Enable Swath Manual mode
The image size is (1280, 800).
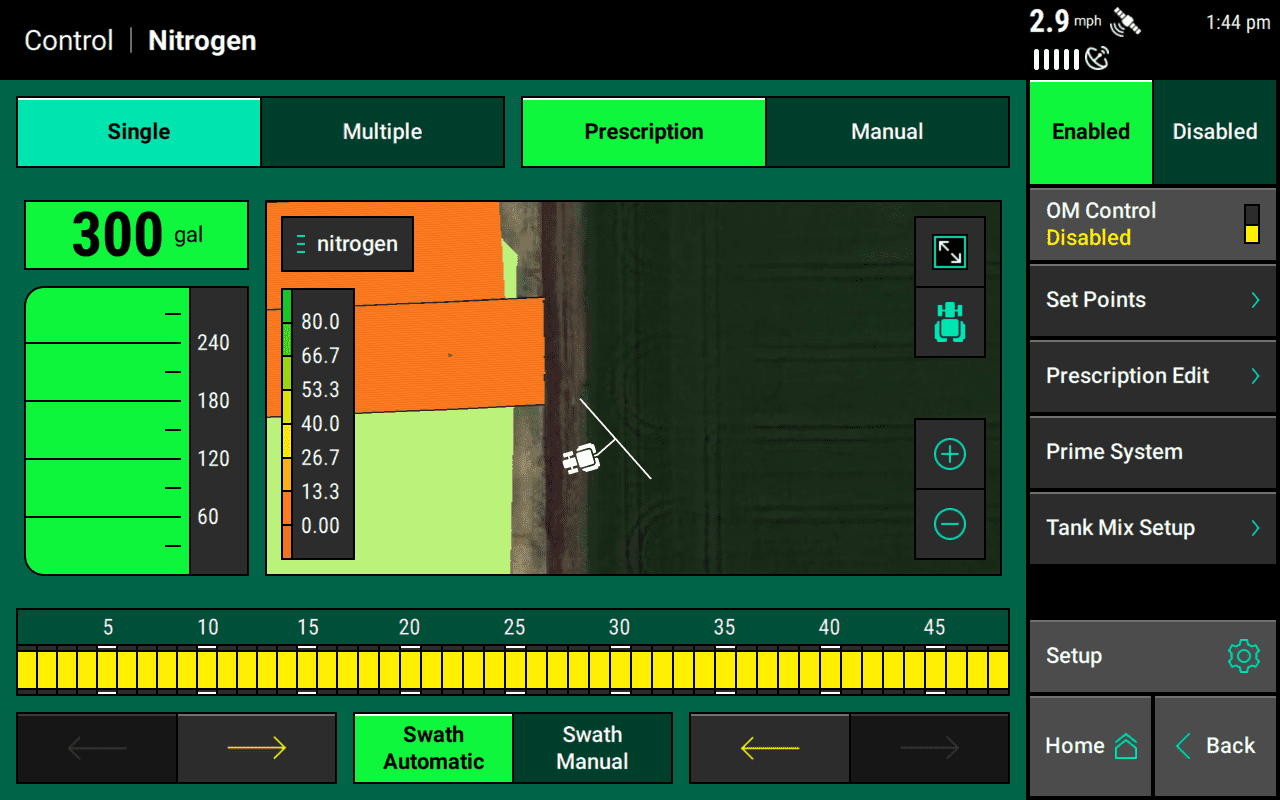[x=592, y=747]
